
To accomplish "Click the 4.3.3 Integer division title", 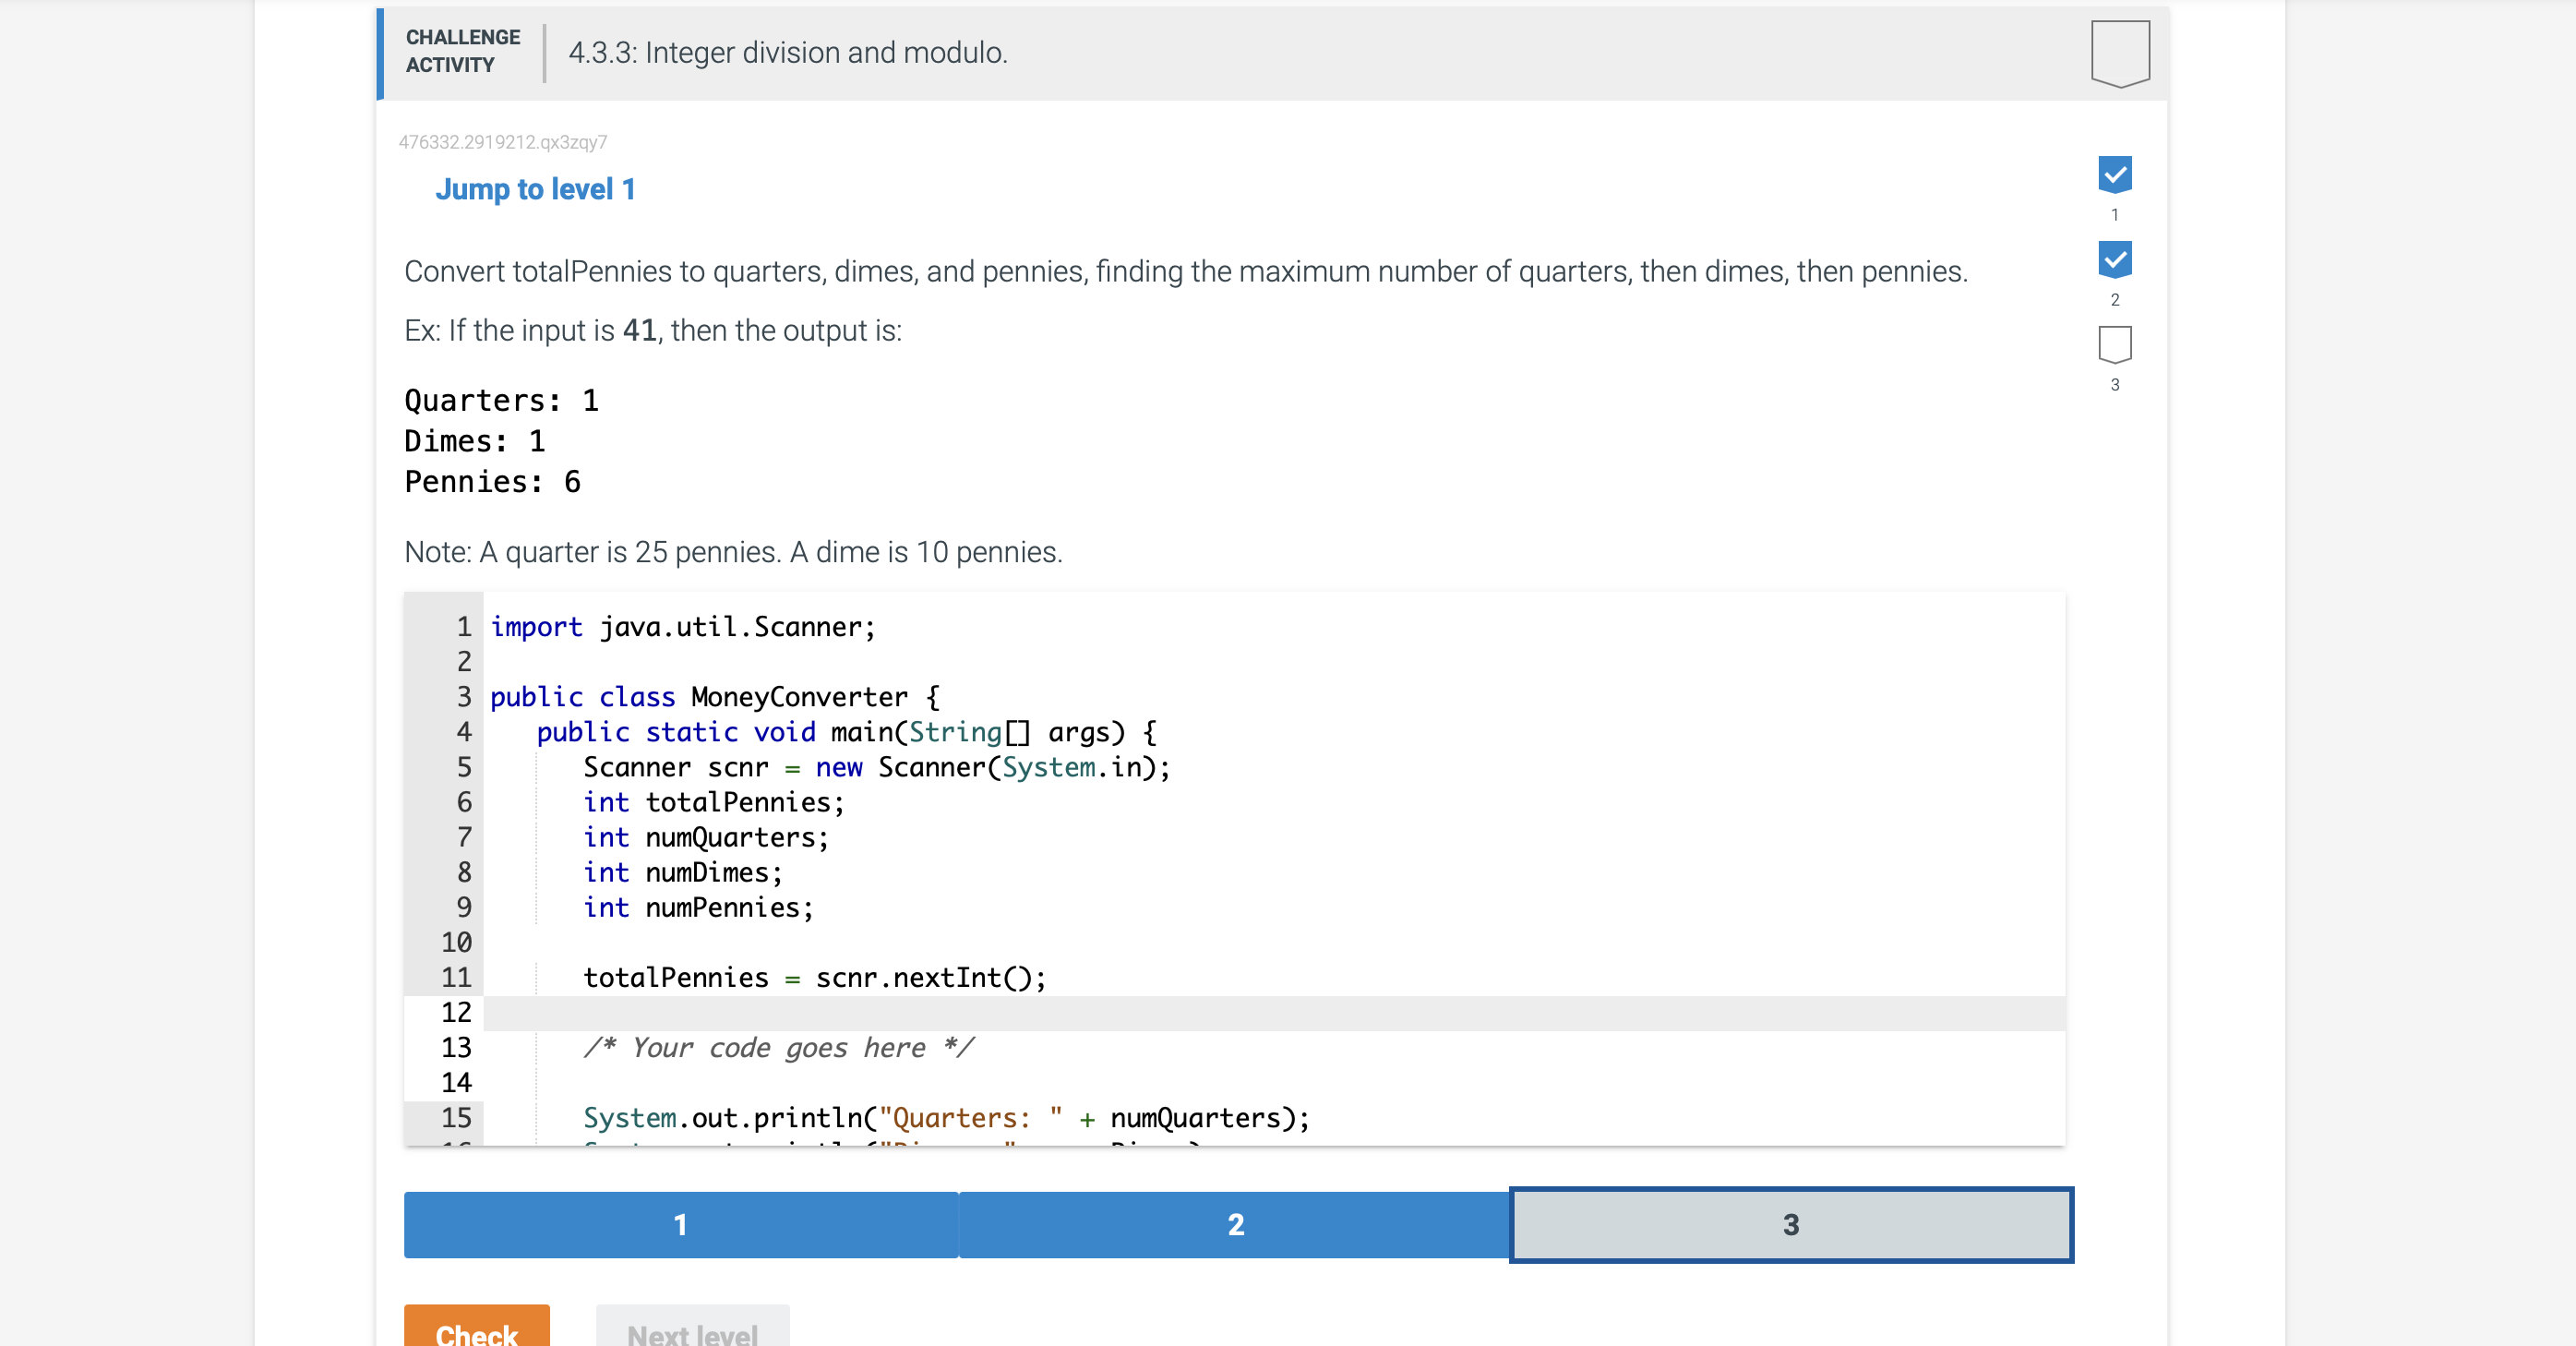I will coord(787,52).
